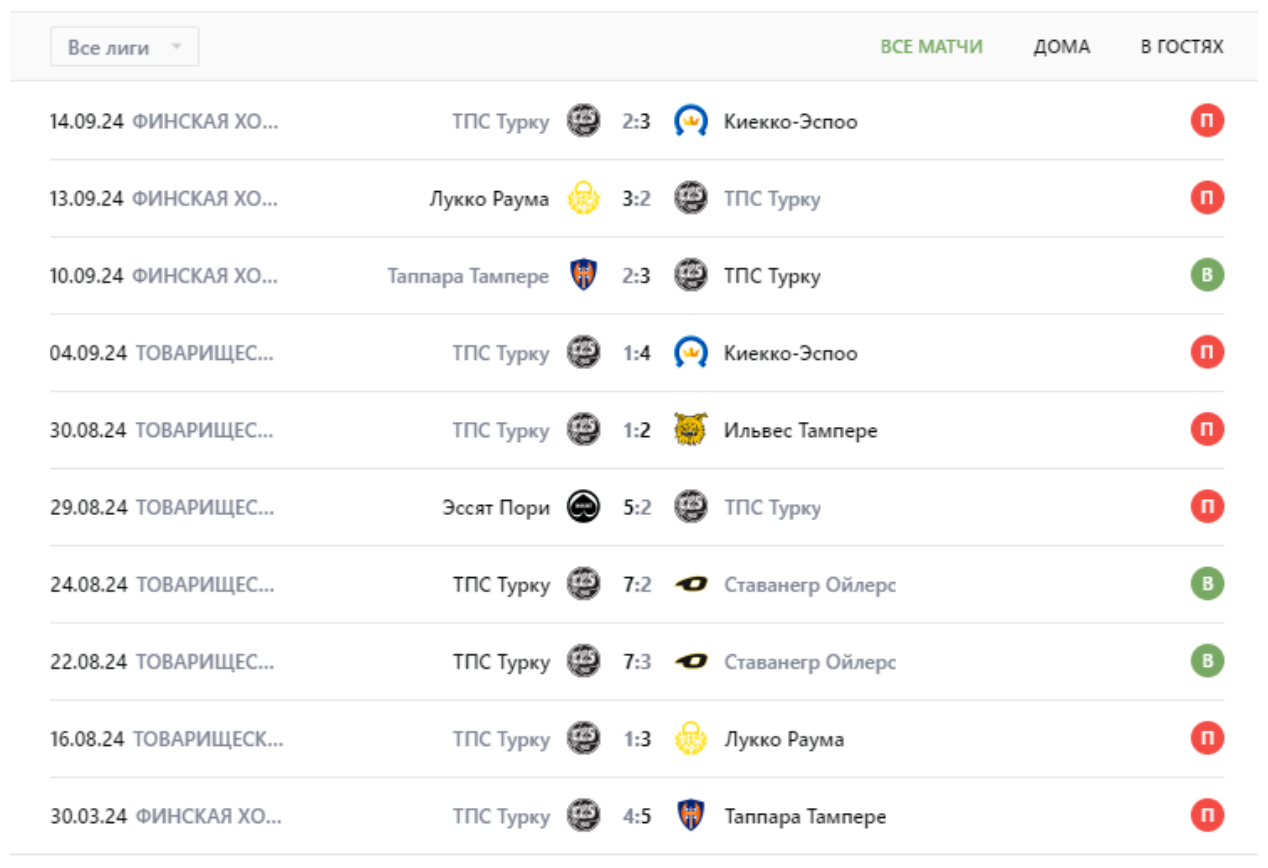Open the "Все лиги" league dropdown
The width and height of the screenshot is (1268, 868).
point(124,47)
